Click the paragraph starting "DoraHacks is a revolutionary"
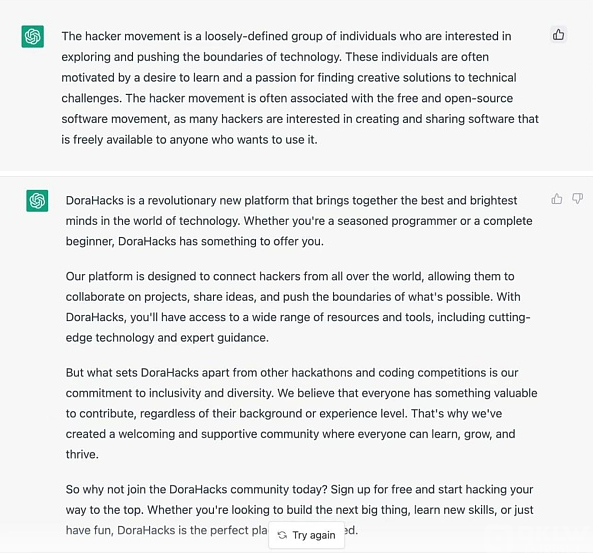593x560 pixels. pos(299,221)
